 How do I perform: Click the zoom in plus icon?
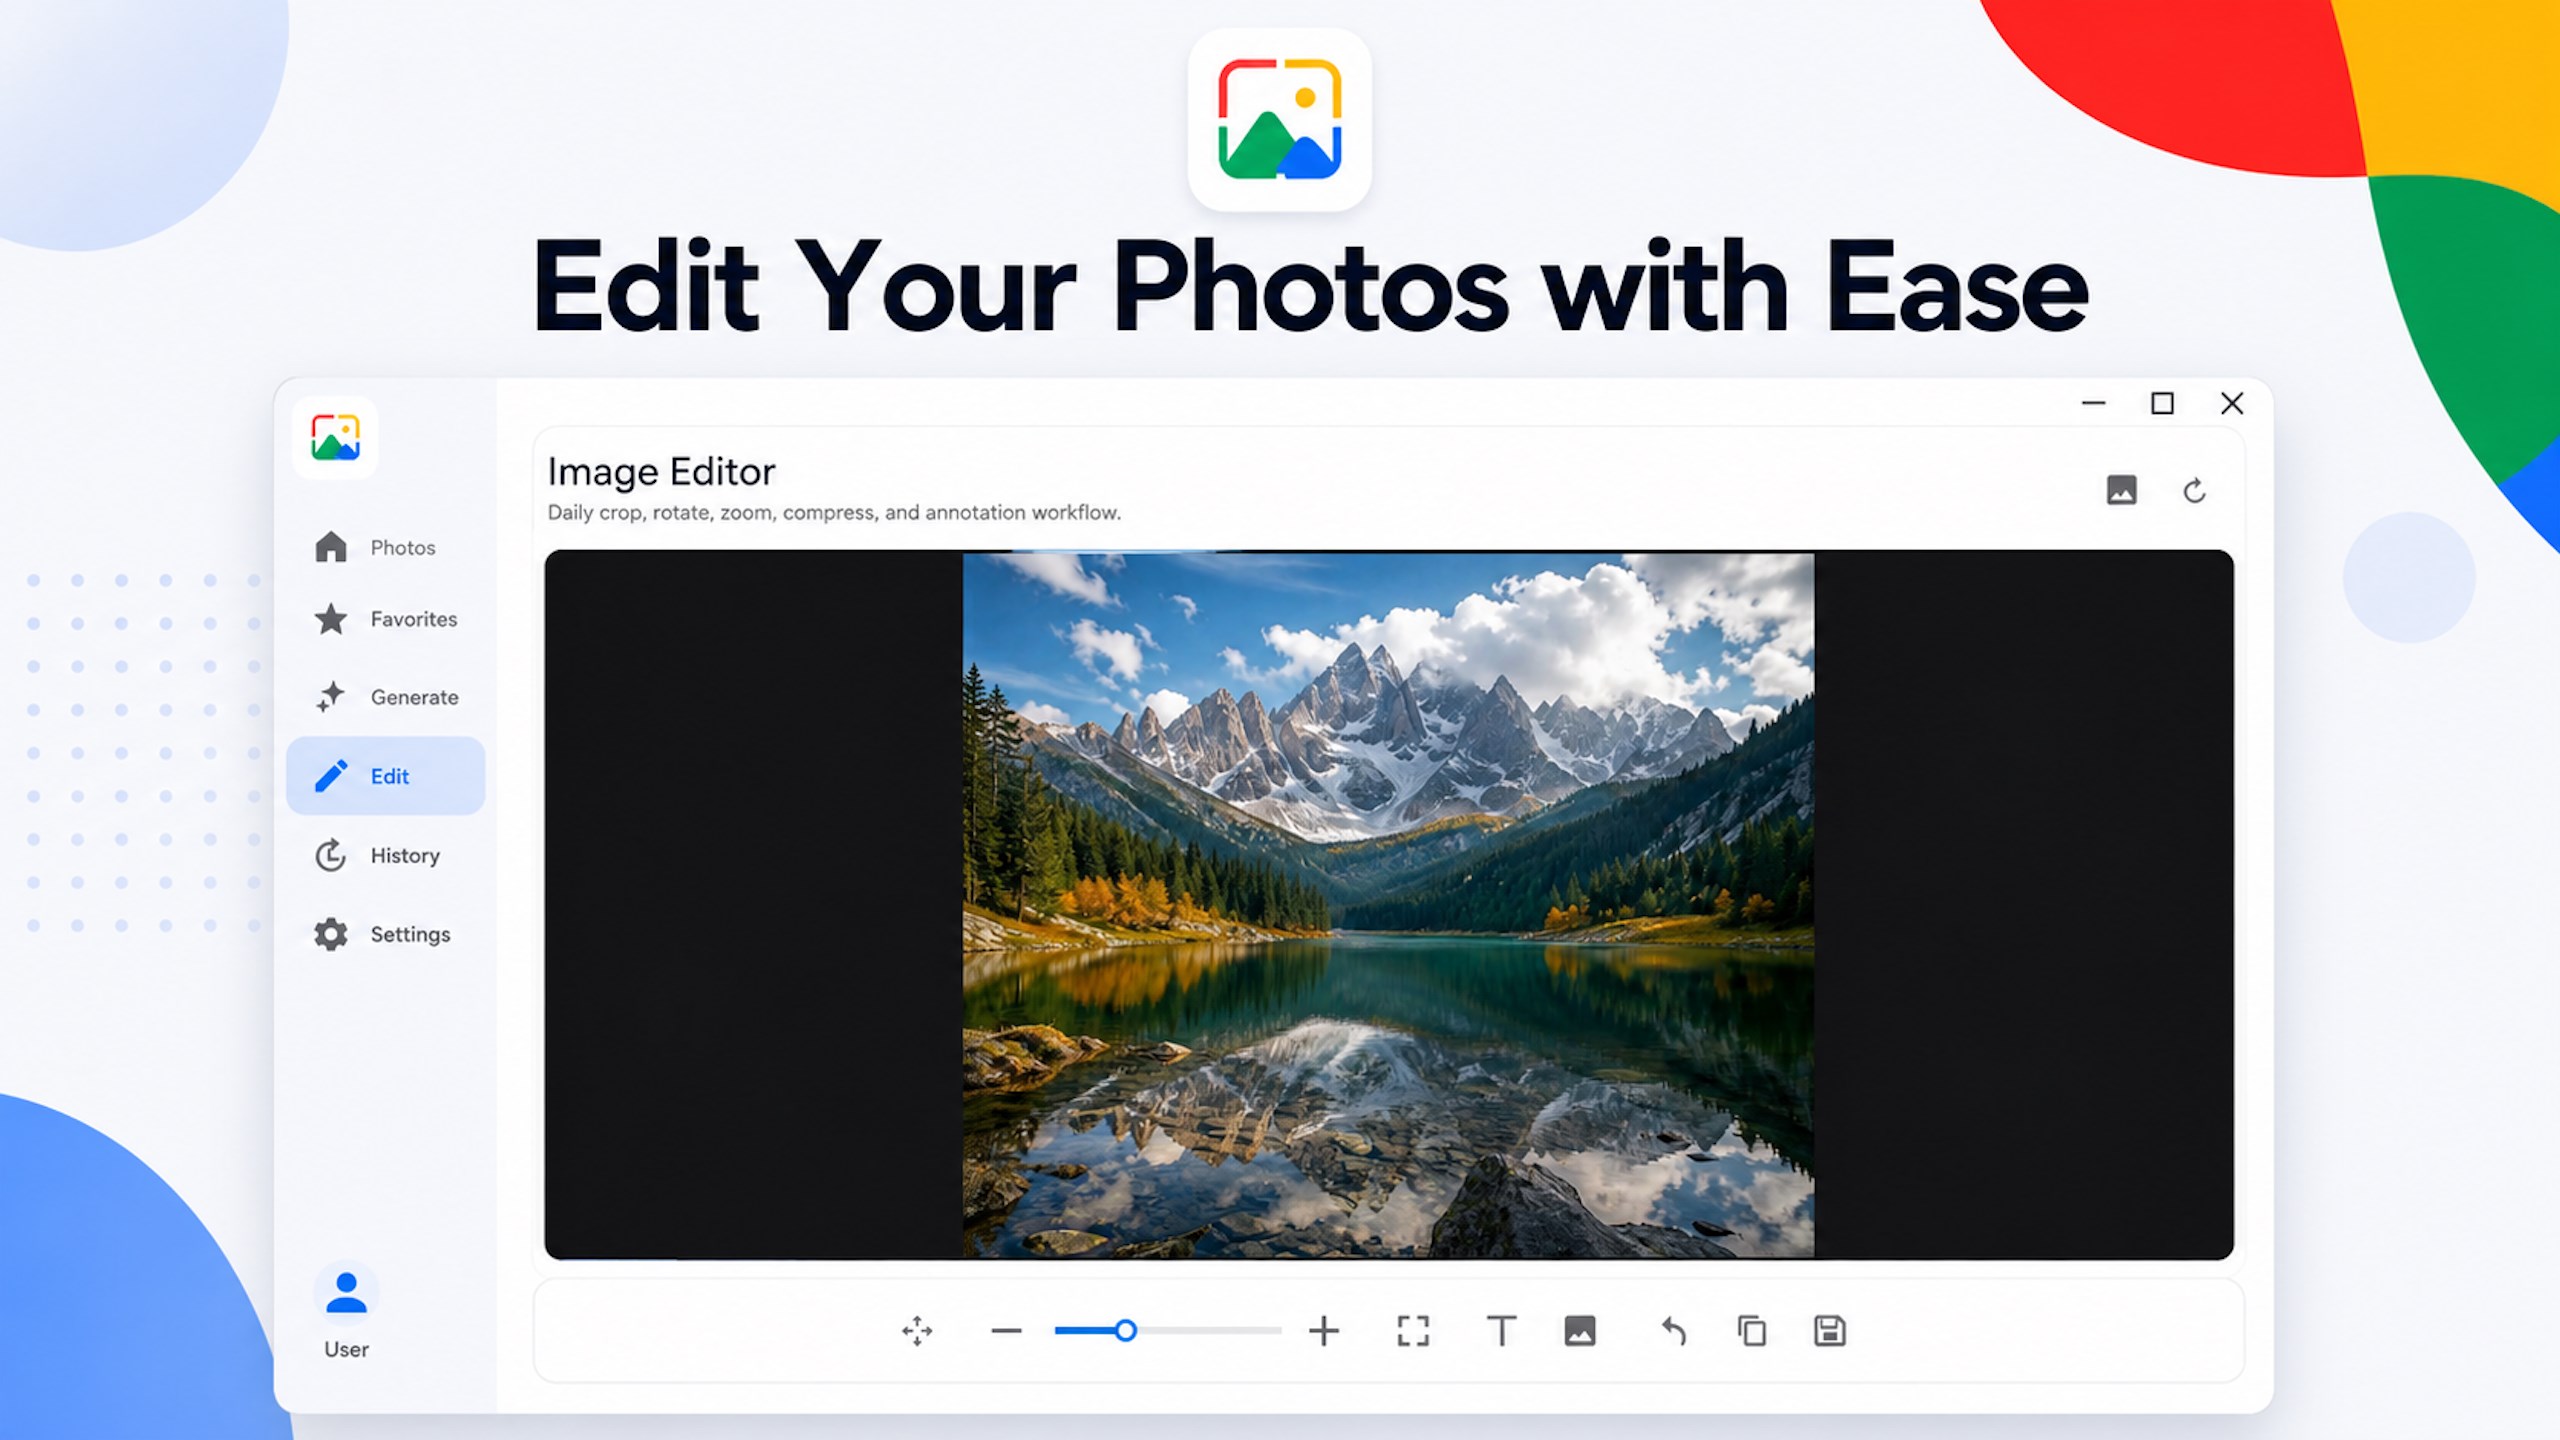[1324, 1331]
